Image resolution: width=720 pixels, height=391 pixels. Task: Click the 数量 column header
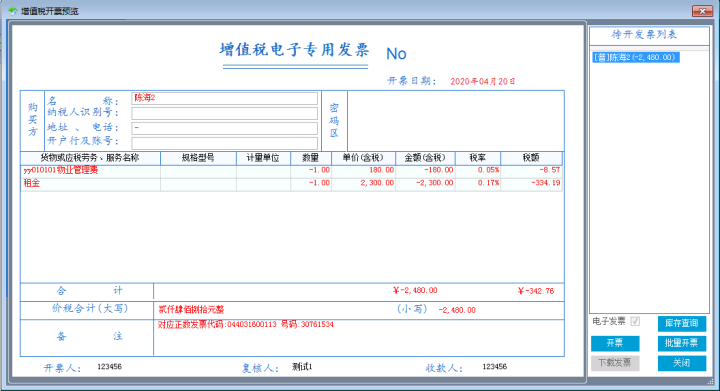click(311, 158)
